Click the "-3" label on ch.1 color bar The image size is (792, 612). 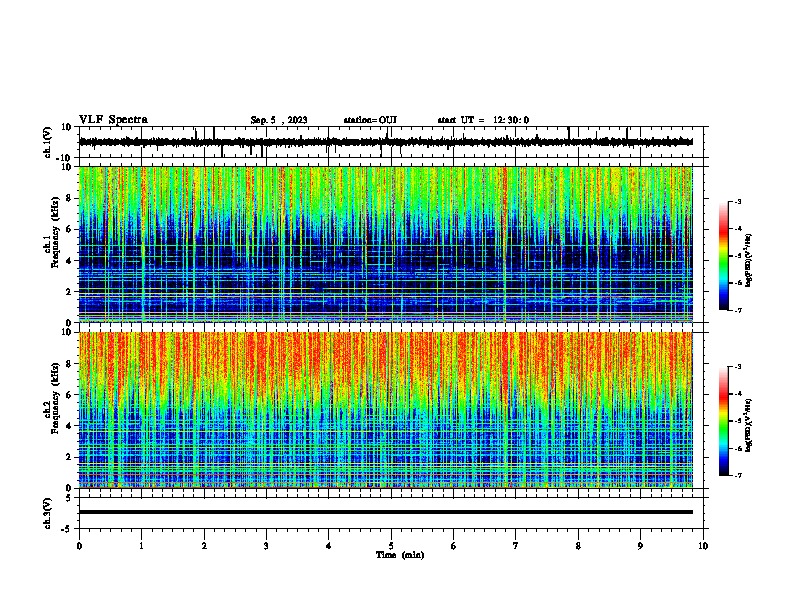[738, 201]
